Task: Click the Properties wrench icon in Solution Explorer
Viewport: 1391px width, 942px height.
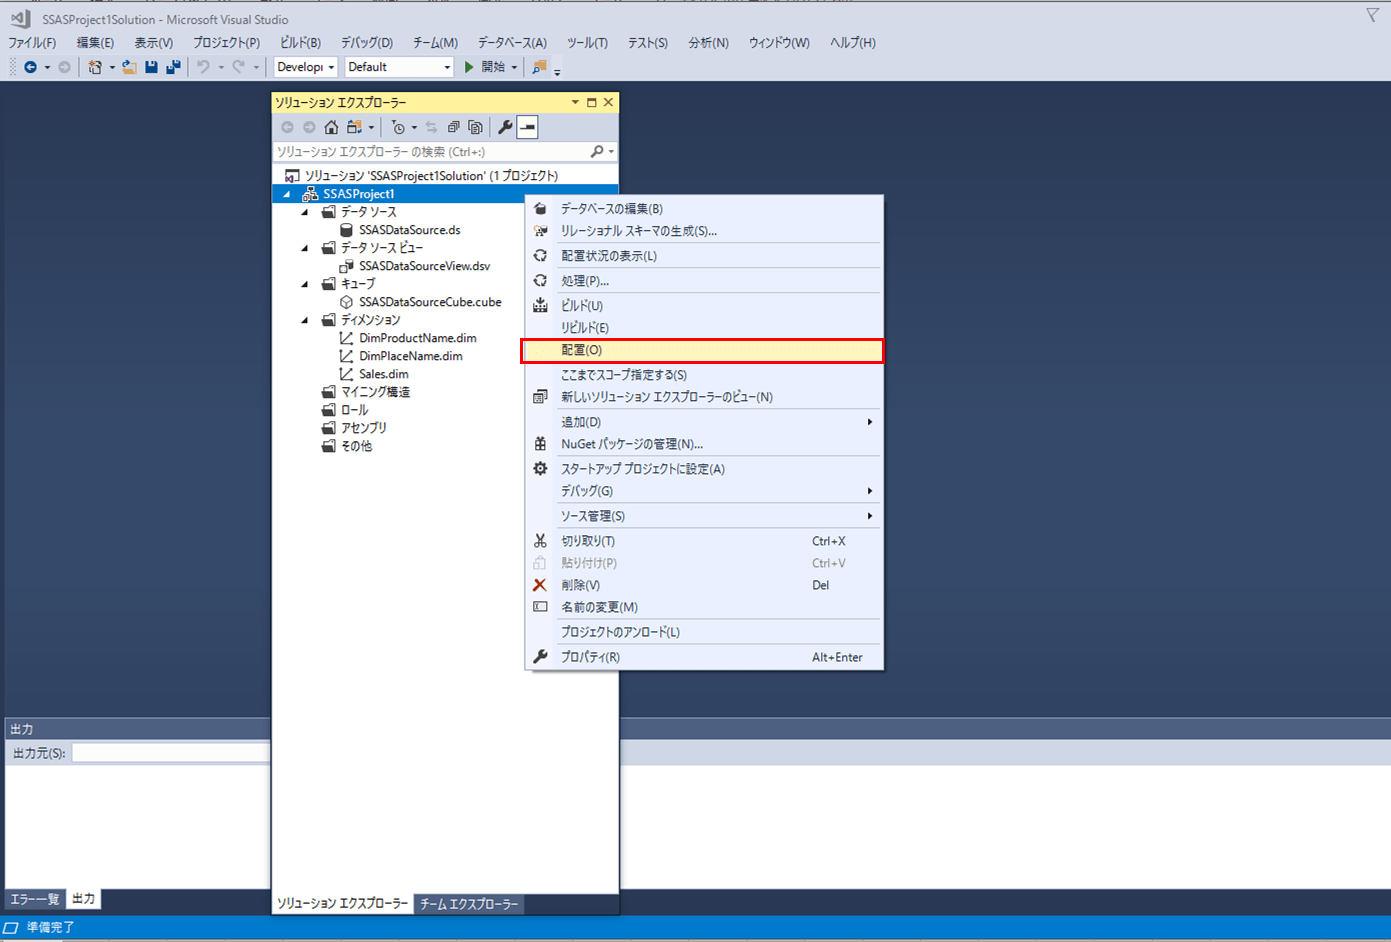Action: pos(505,127)
